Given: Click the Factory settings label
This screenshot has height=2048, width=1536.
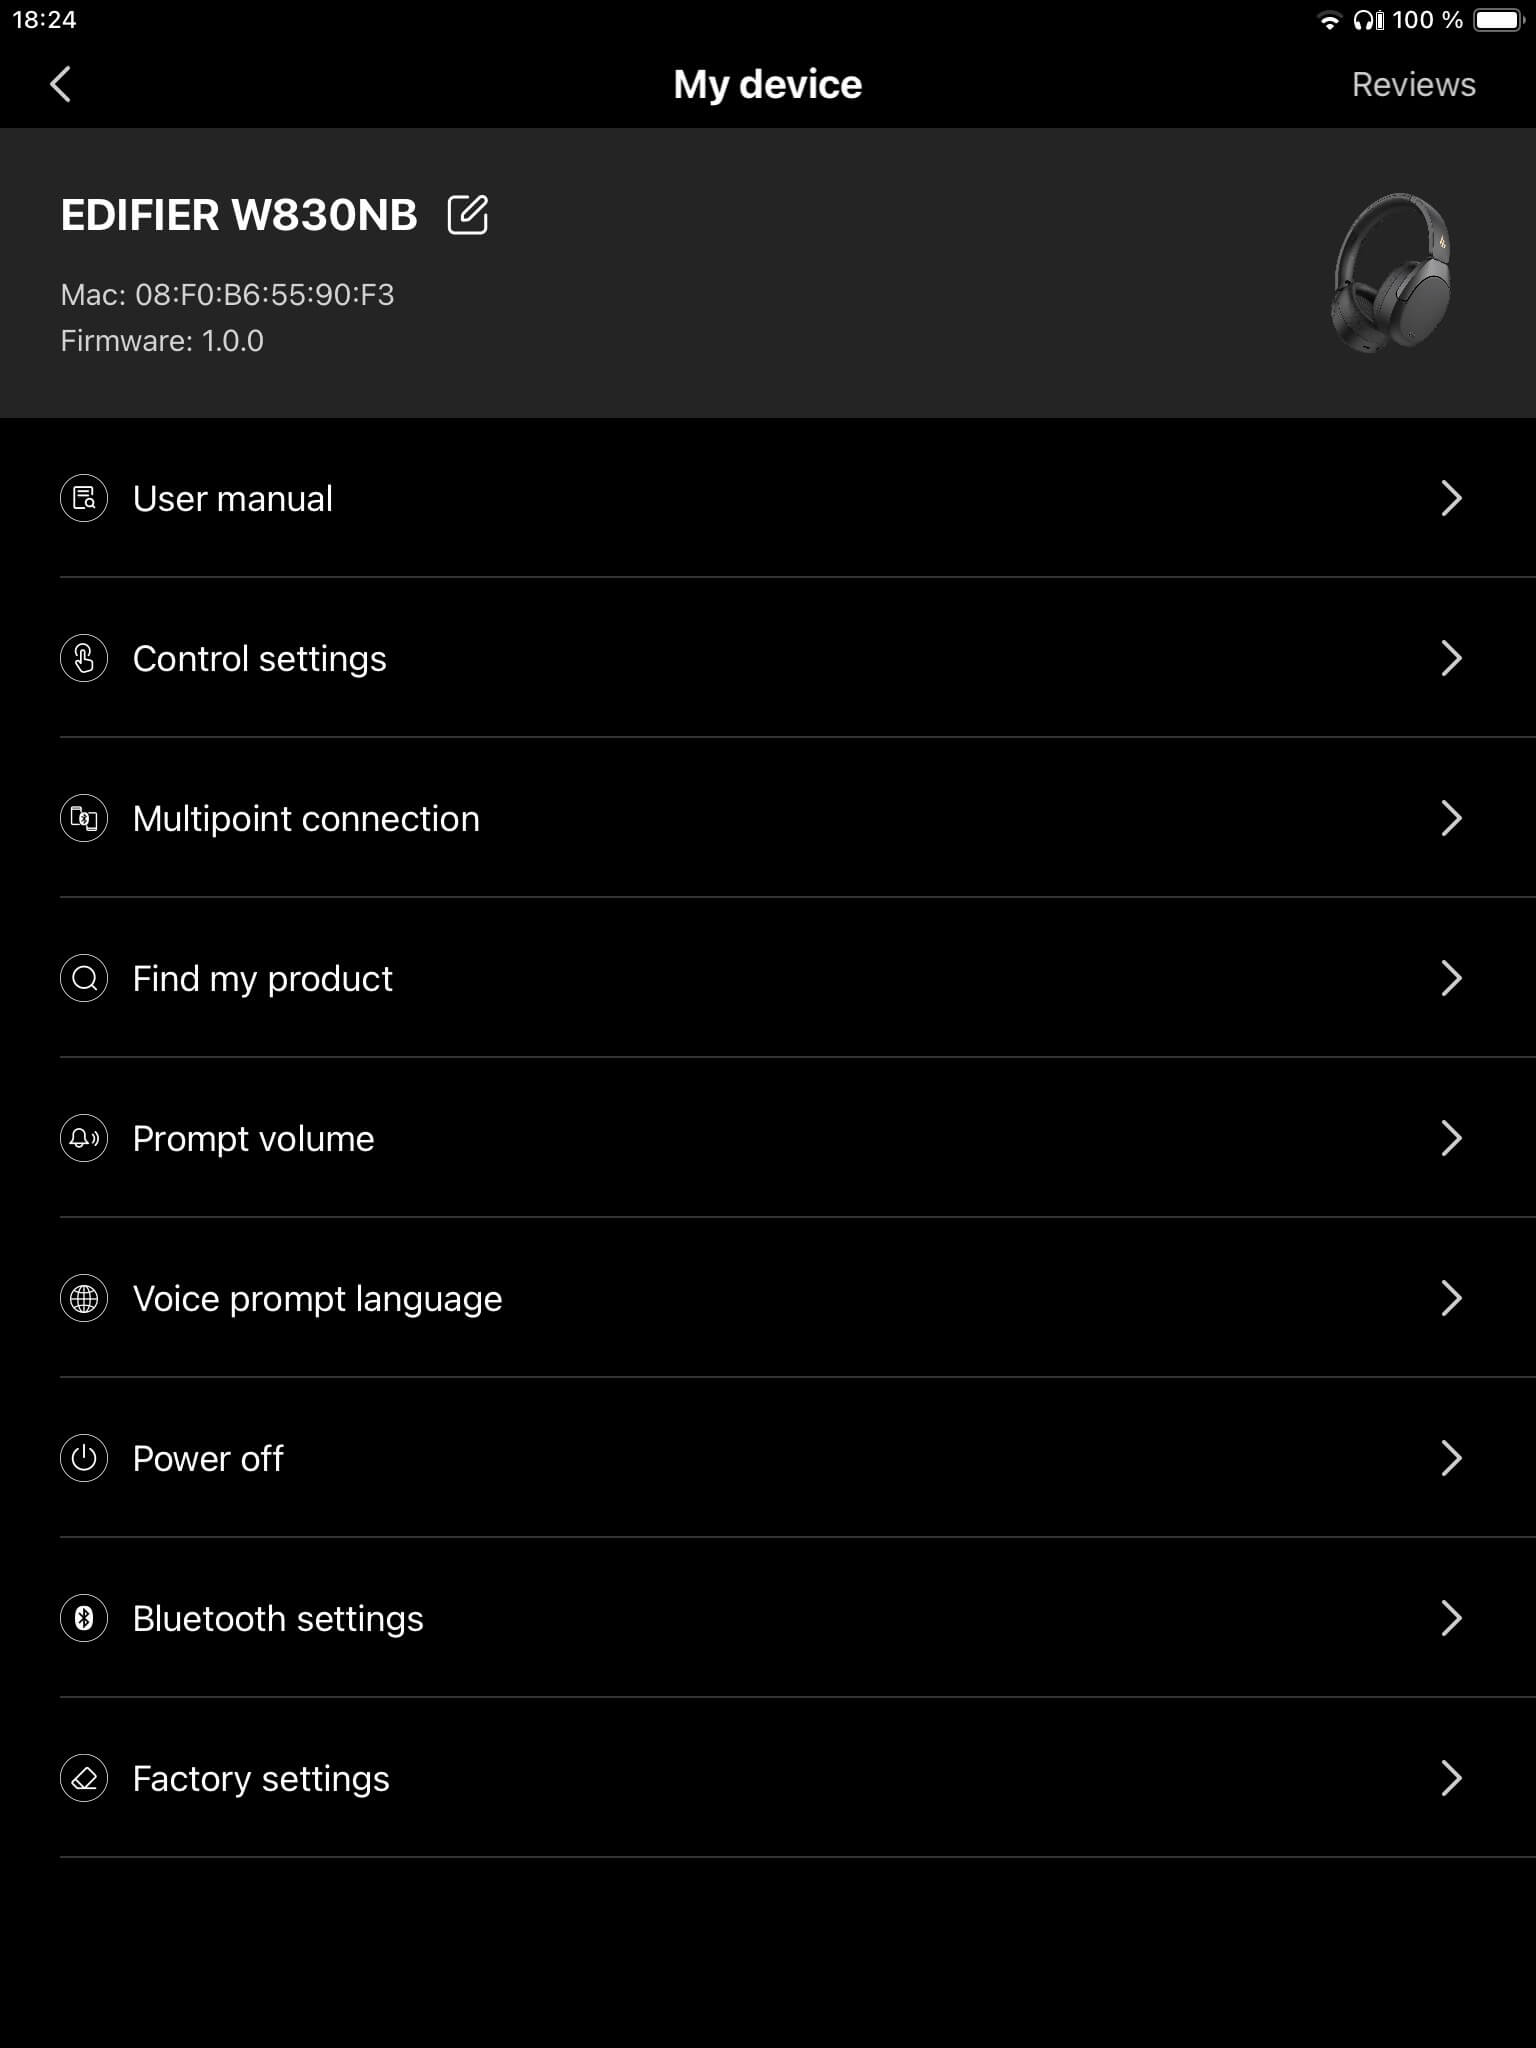Looking at the screenshot, I should (x=261, y=1779).
